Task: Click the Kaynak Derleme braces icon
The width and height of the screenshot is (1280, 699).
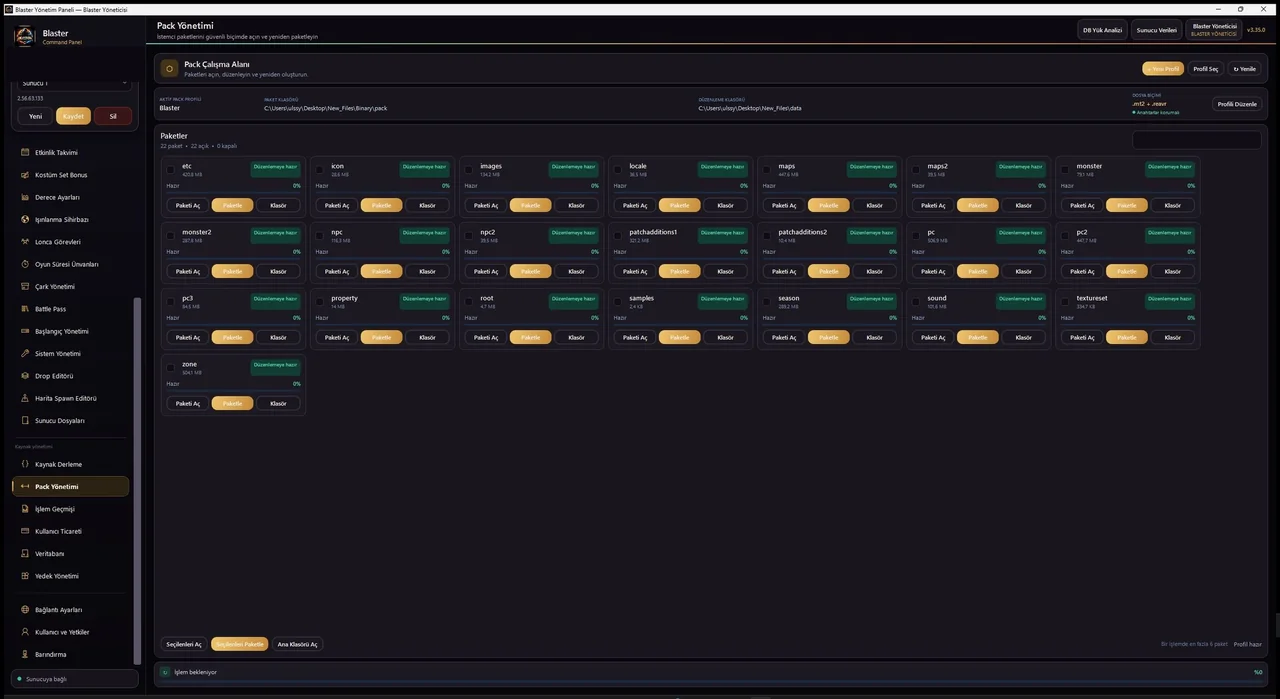Action: coord(24,464)
